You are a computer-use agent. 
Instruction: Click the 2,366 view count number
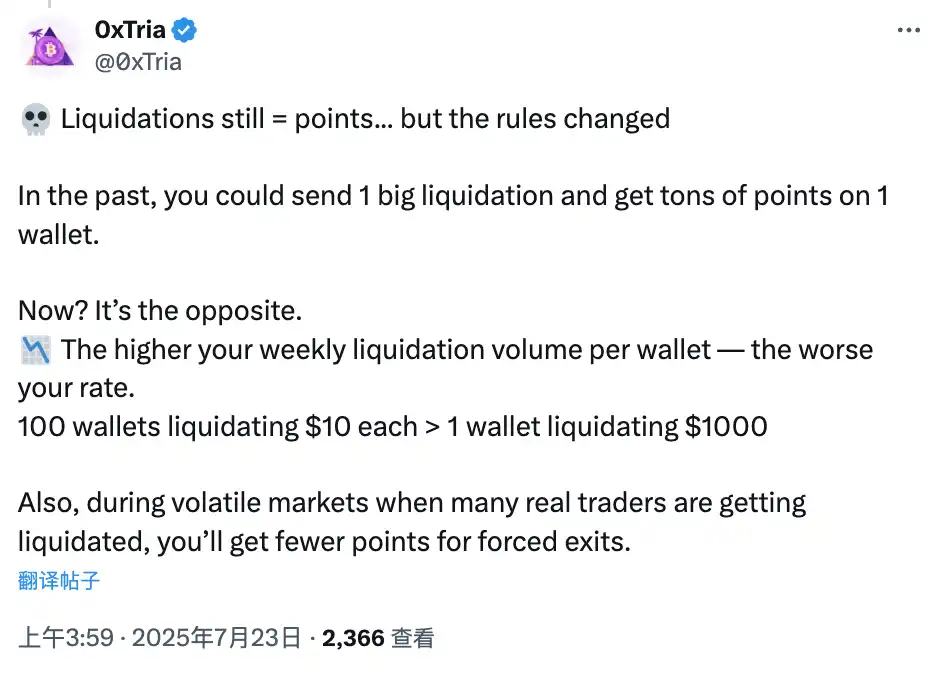(353, 637)
